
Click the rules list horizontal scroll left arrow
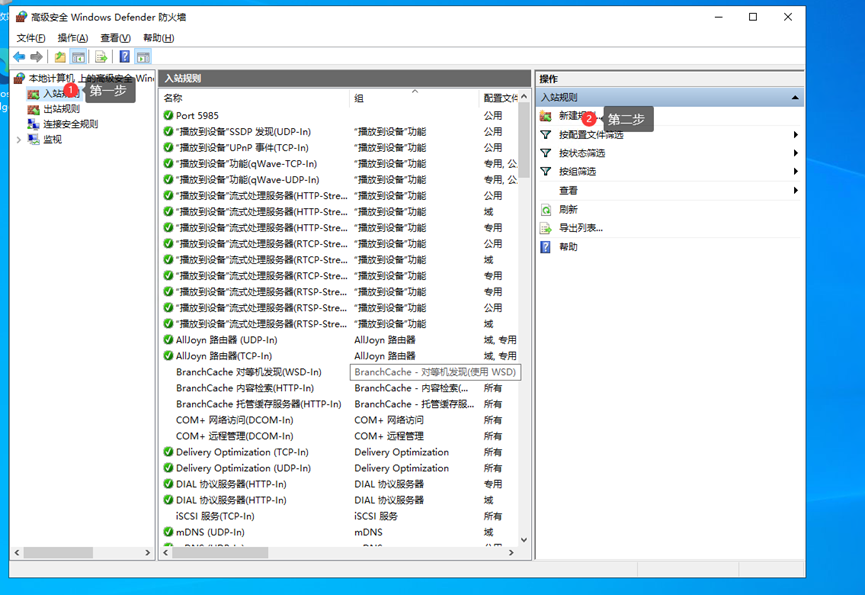(166, 553)
